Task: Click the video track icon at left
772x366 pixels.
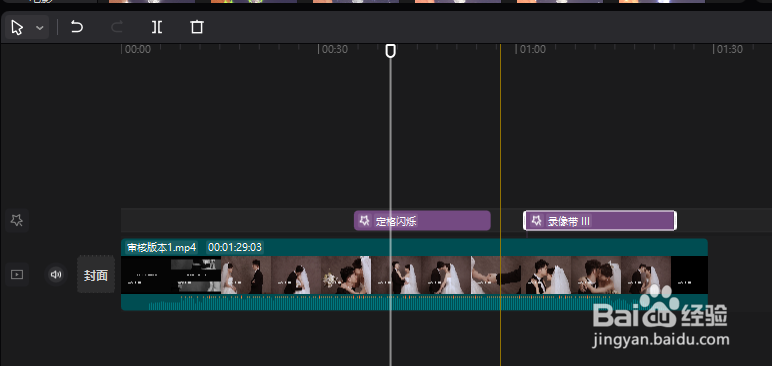Action: pos(17,274)
